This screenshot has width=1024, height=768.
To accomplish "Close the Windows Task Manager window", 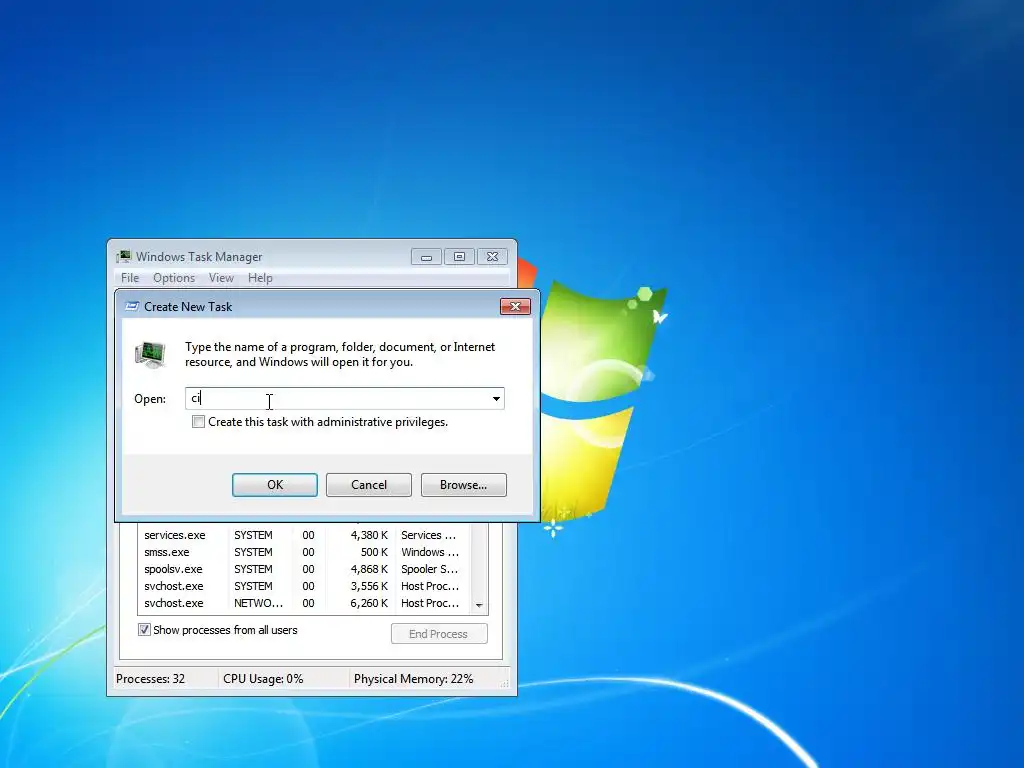I will click(492, 257).
